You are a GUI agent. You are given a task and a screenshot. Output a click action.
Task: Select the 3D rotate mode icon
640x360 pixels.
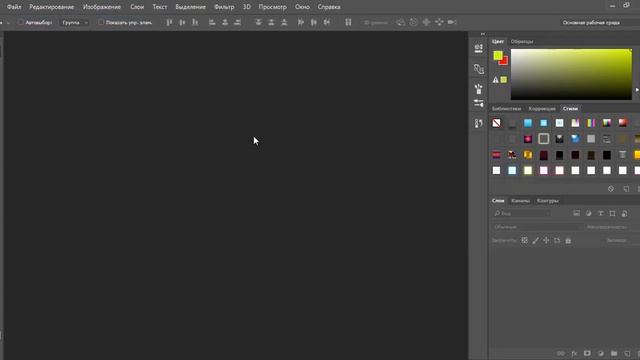coord(401,22)
